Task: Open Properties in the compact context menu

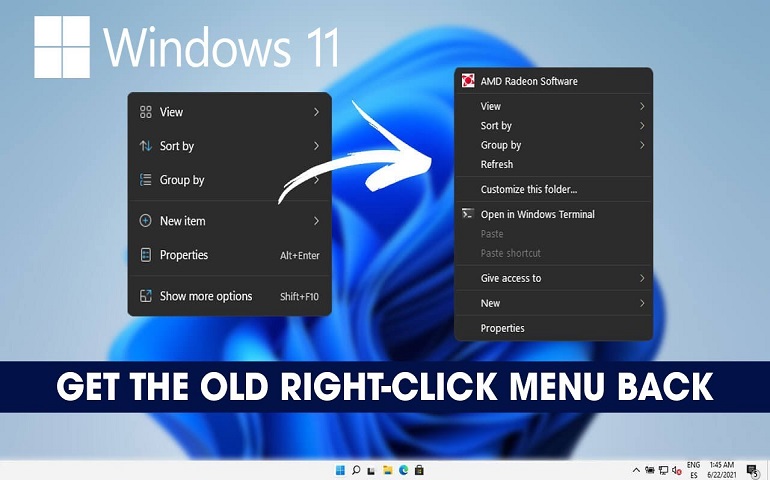Action: tap(229, 255)
